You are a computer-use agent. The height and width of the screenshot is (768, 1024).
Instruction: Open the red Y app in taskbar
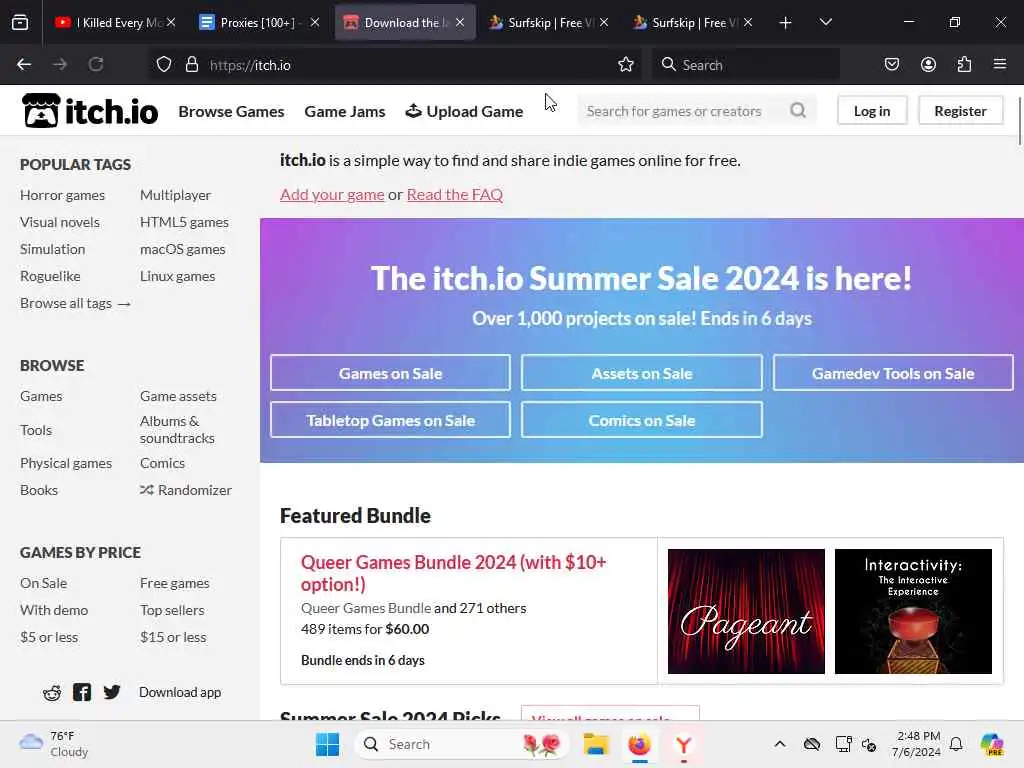coord(683,744)
